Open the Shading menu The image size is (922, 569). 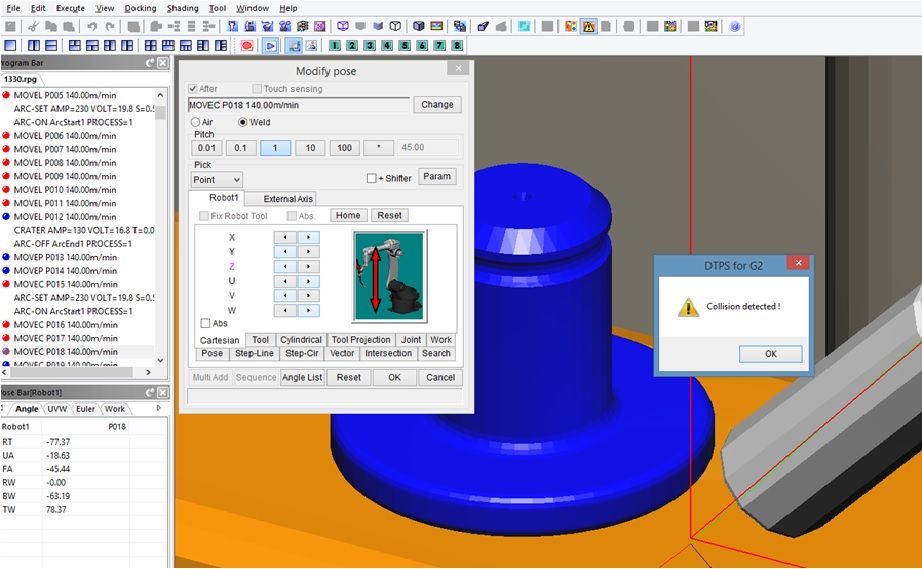(x=182, y=8)
